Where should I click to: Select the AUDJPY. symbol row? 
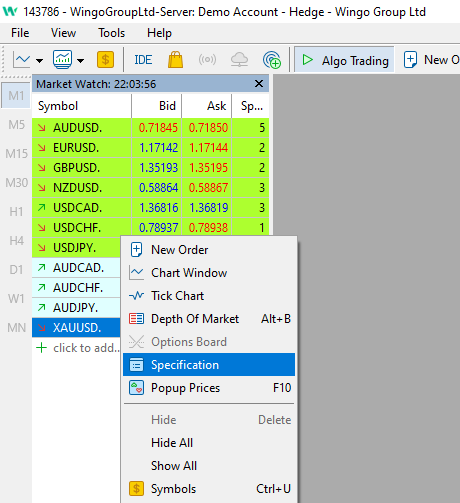76,308
